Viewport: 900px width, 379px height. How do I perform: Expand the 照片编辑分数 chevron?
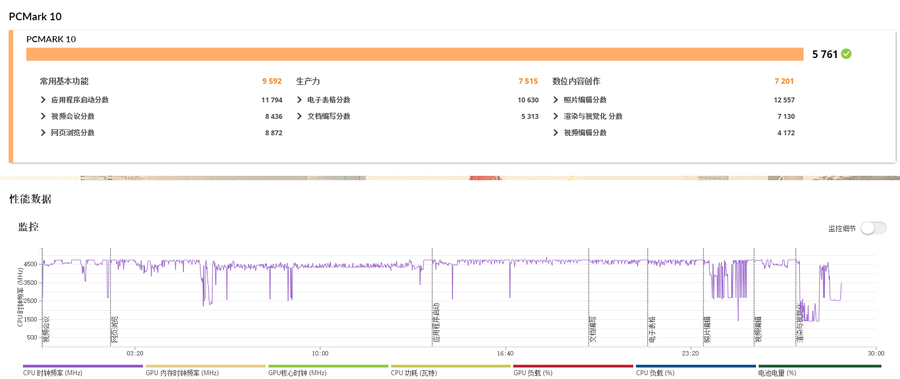point(556,99)
